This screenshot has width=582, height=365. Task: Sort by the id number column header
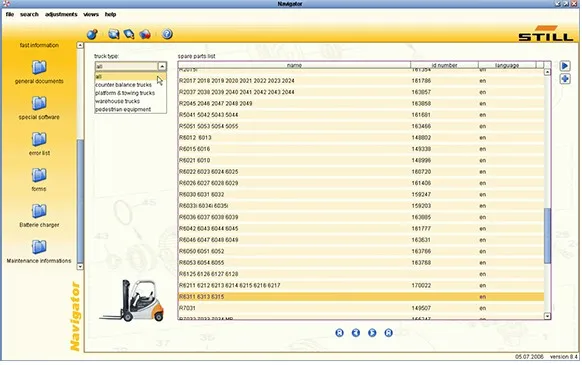coord(444,65)
